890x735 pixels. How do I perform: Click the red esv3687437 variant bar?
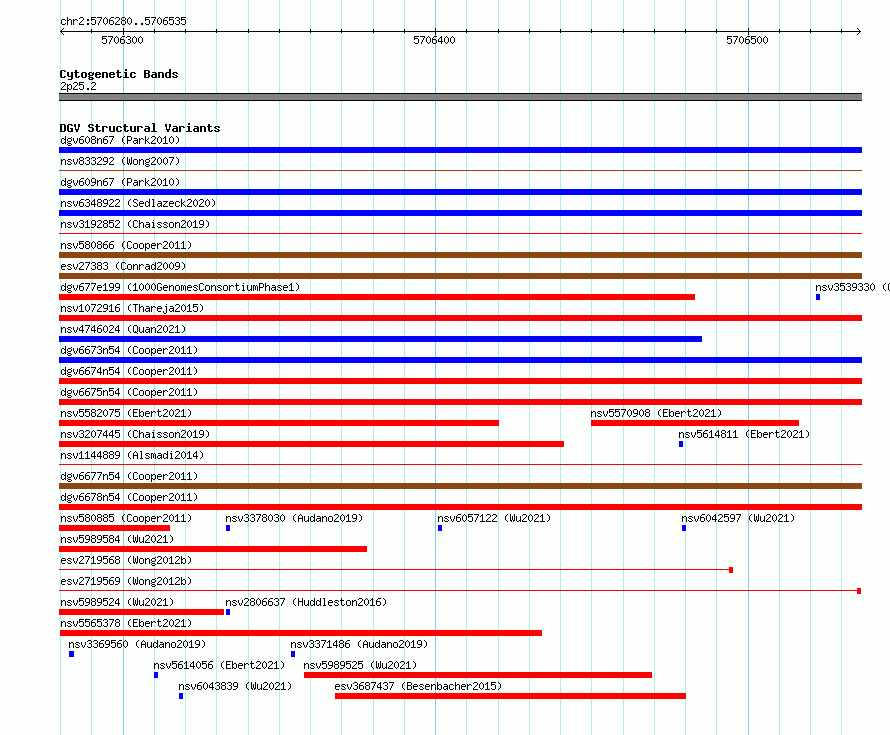point(510,696)
